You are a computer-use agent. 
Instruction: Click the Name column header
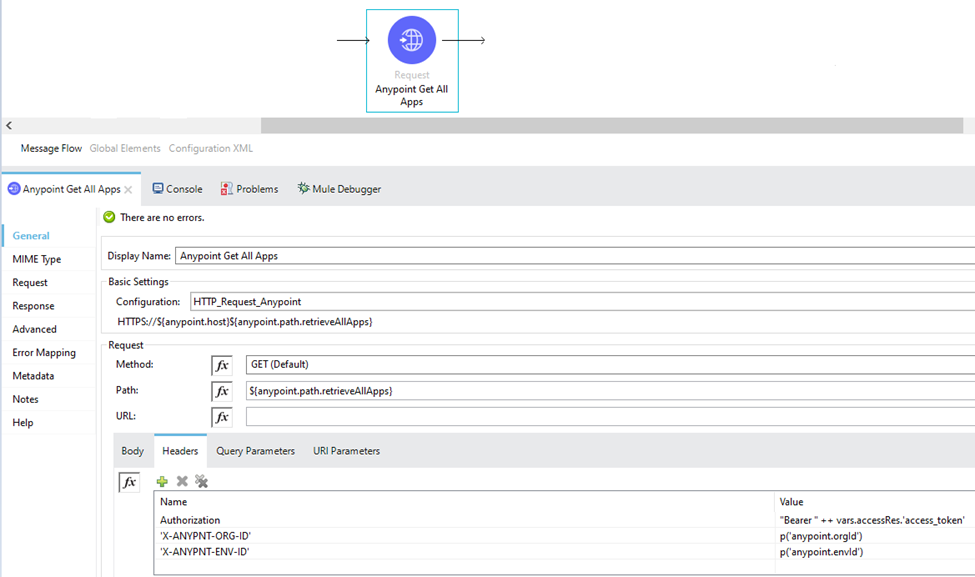[464, 502]
